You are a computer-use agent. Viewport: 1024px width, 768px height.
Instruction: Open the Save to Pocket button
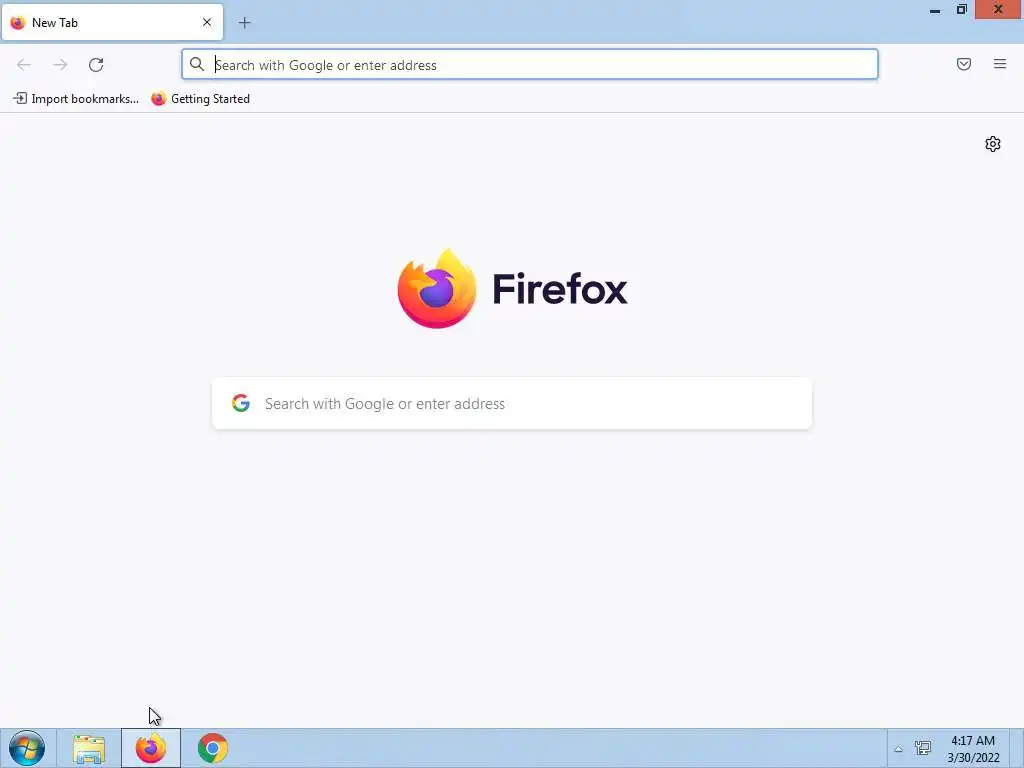963,64
